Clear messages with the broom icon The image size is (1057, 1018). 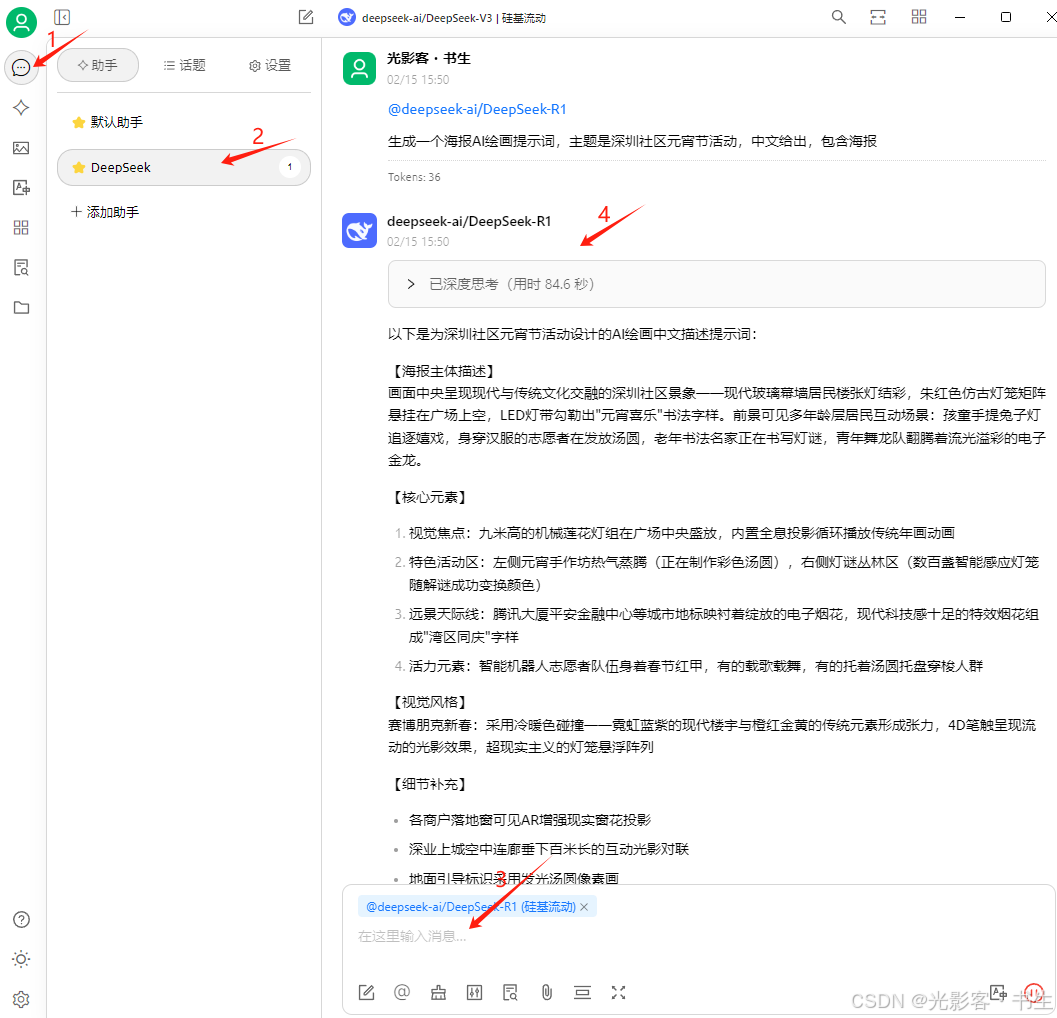point(439,992)
